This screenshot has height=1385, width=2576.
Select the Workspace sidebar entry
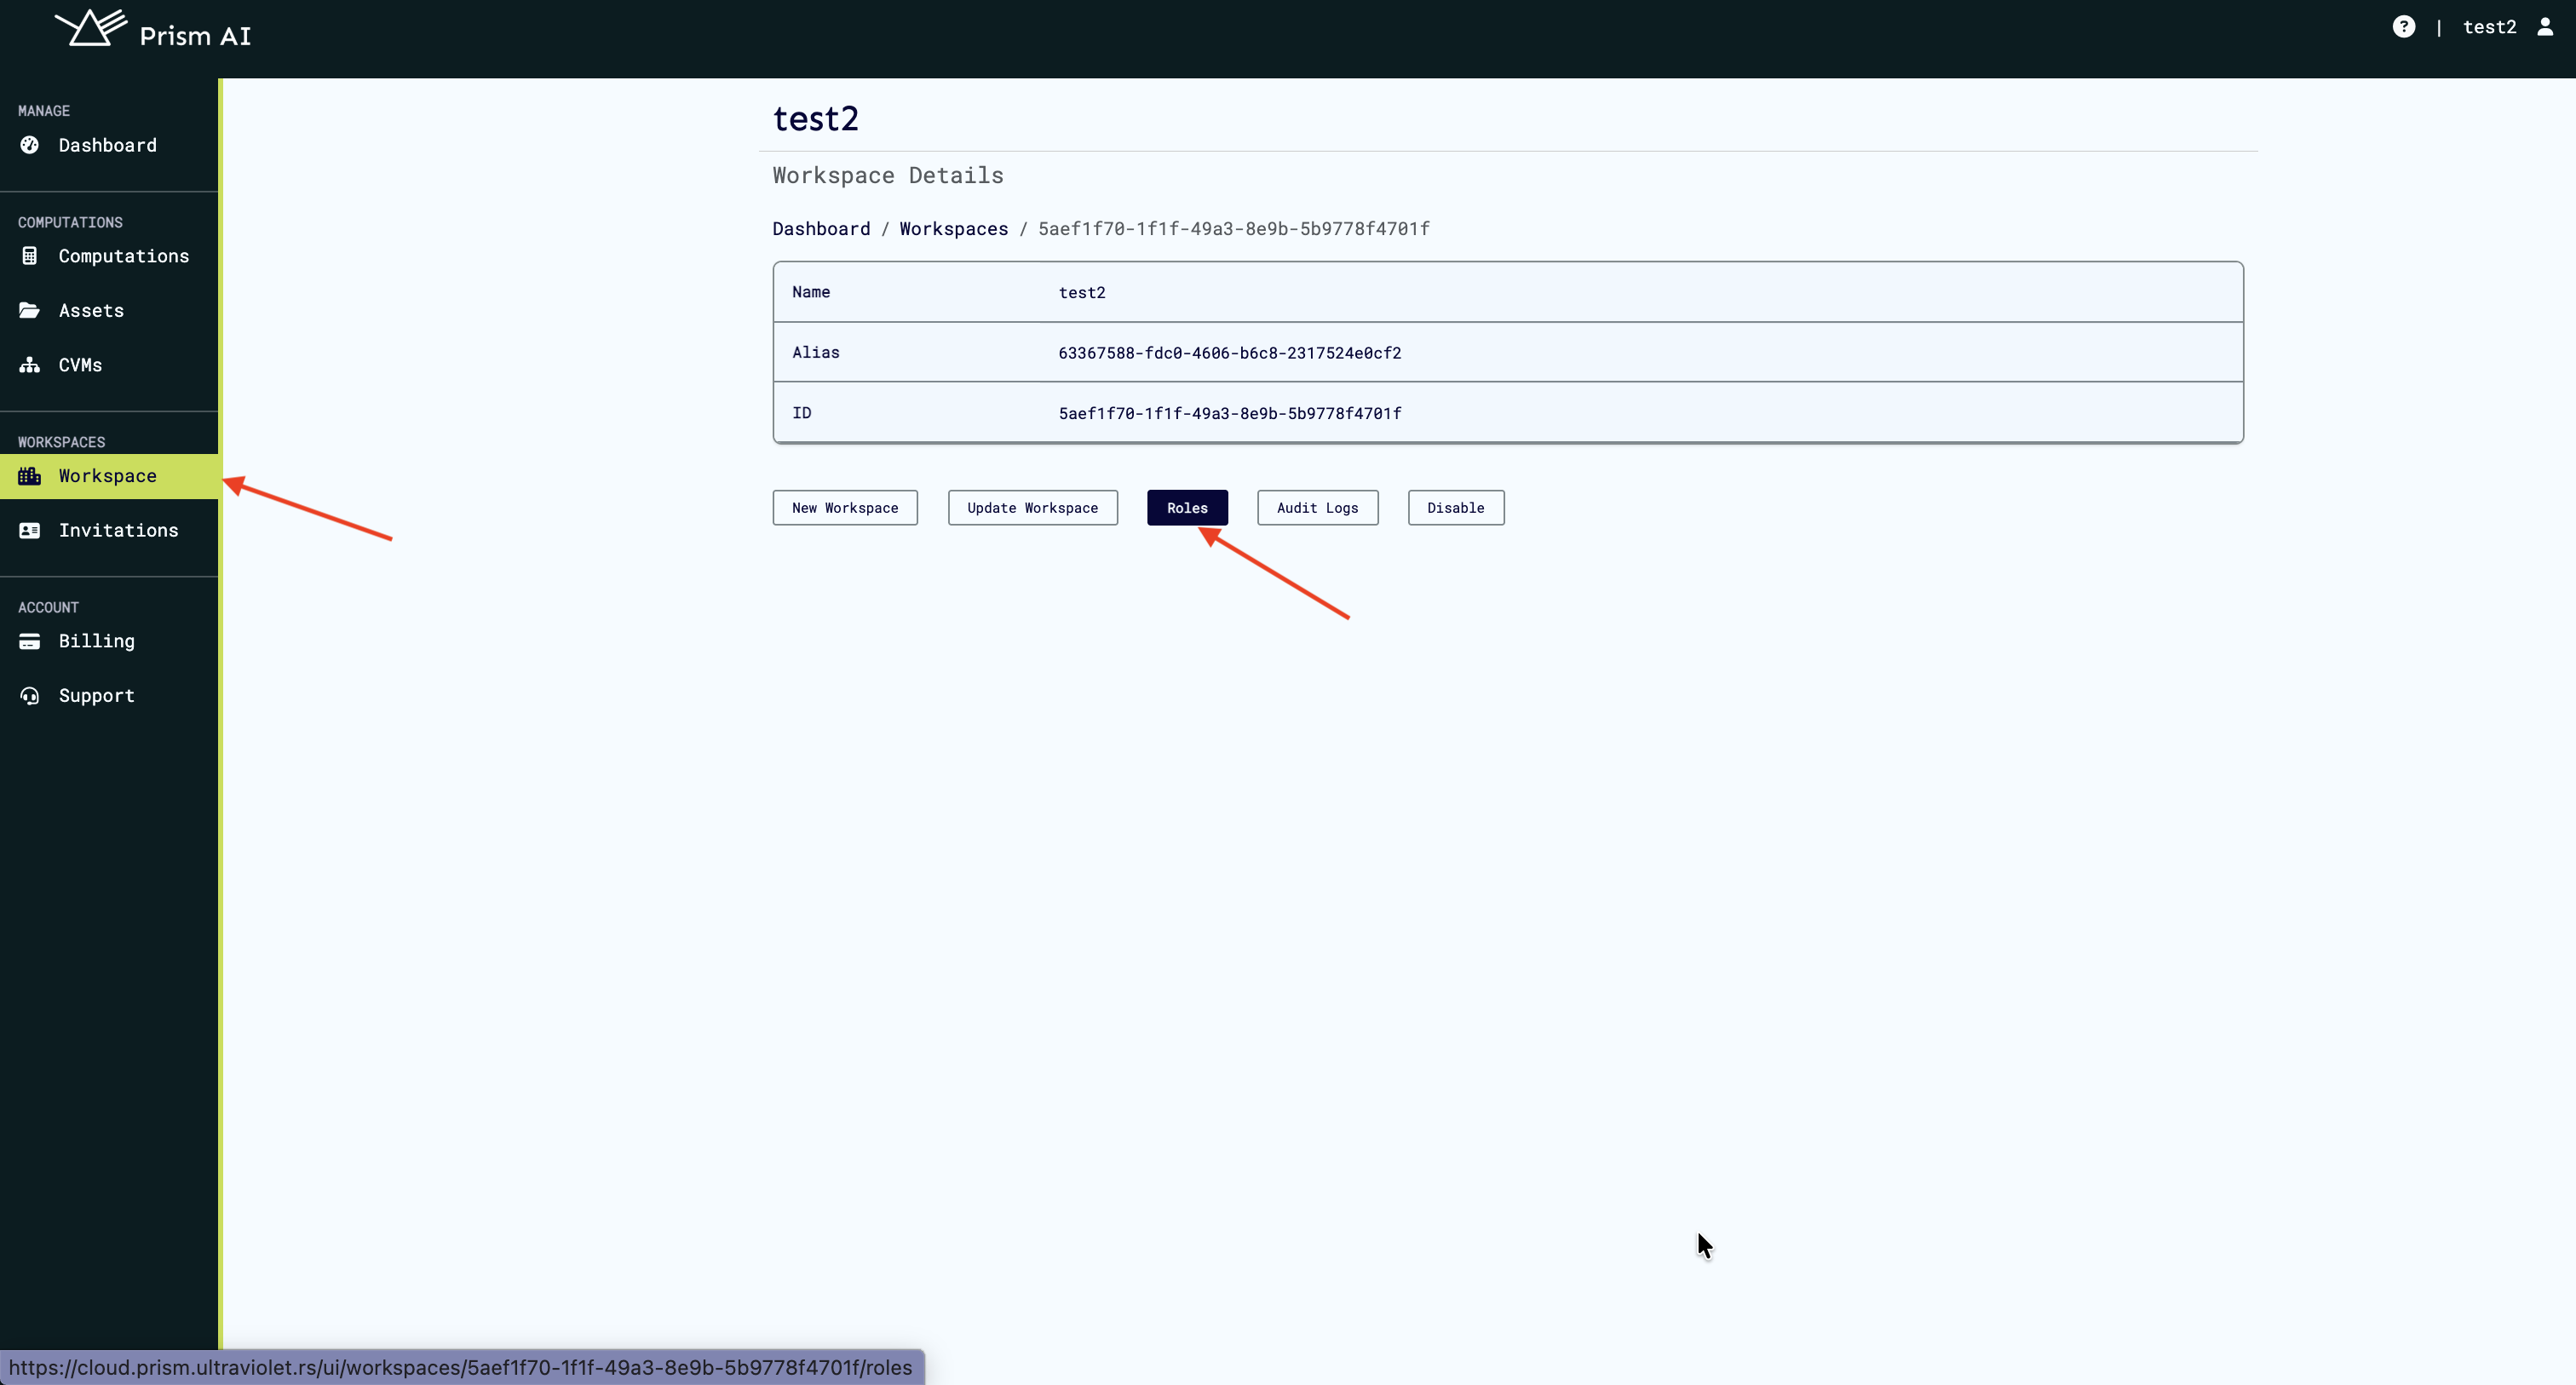[x=109, y=476]
